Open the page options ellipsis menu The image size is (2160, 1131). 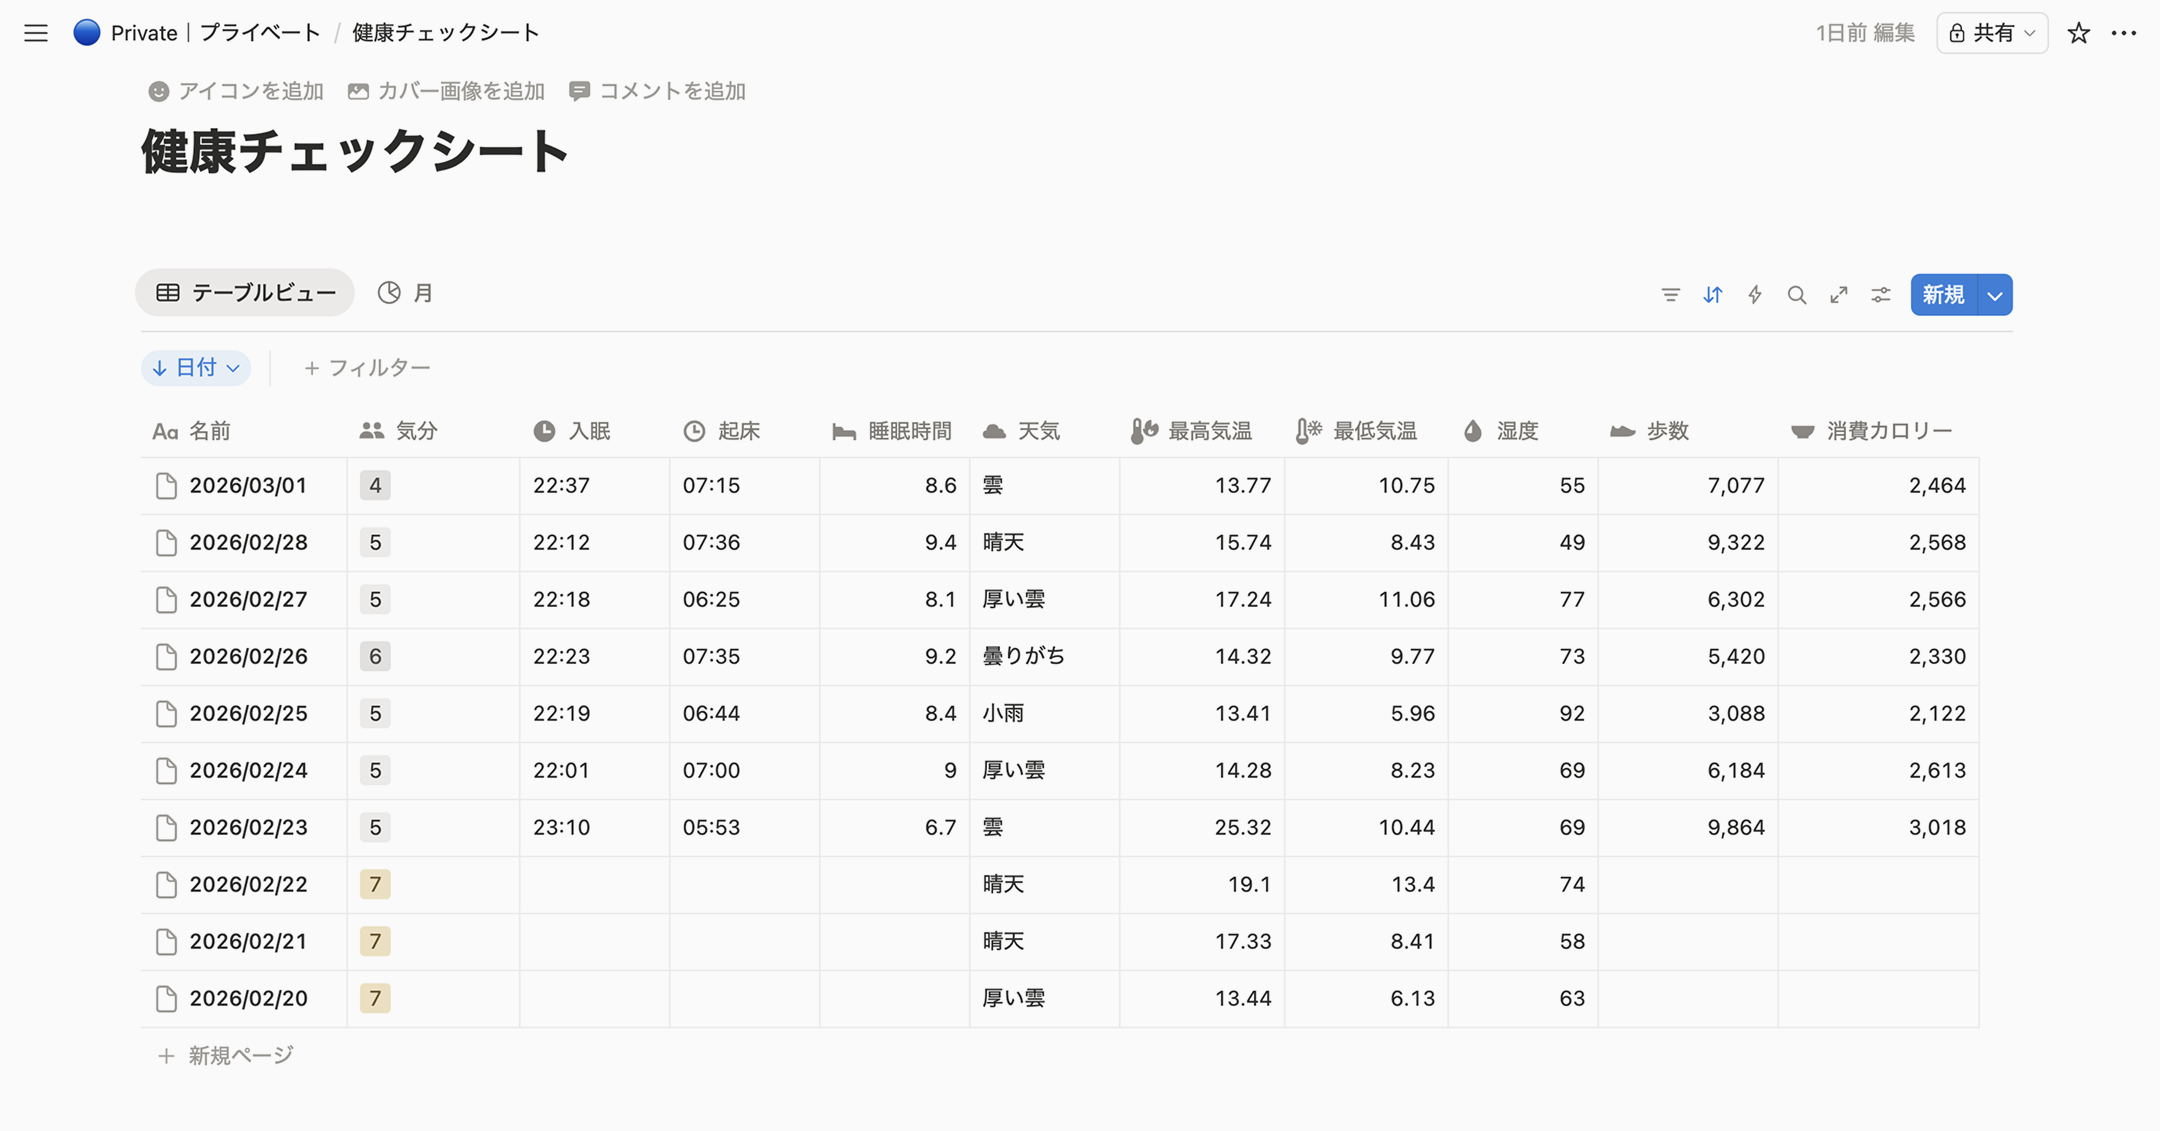point(2124,32)
